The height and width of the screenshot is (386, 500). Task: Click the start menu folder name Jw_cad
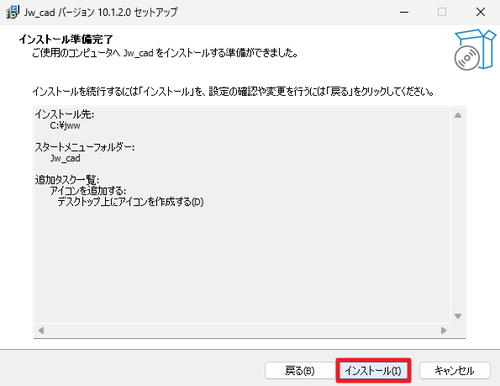tap(65, 158)
